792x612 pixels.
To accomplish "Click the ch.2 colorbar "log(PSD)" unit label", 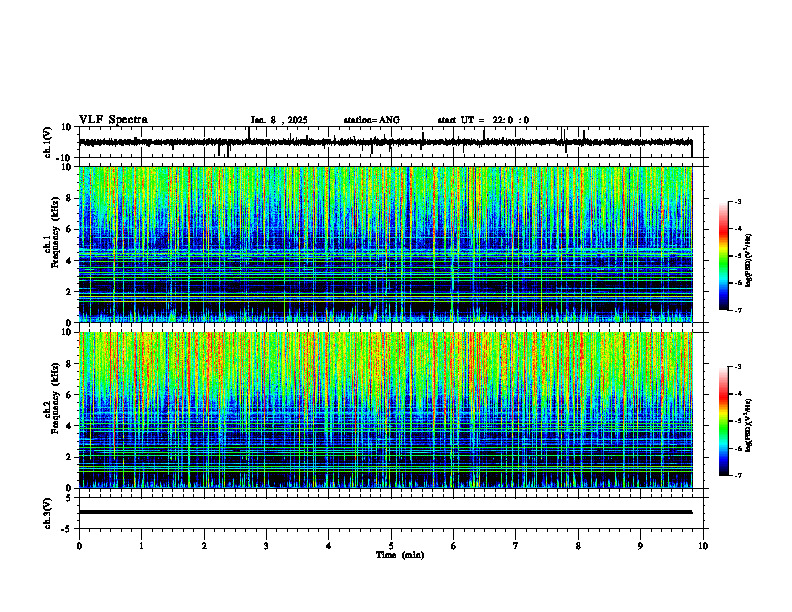I will (x=749, y=425).
